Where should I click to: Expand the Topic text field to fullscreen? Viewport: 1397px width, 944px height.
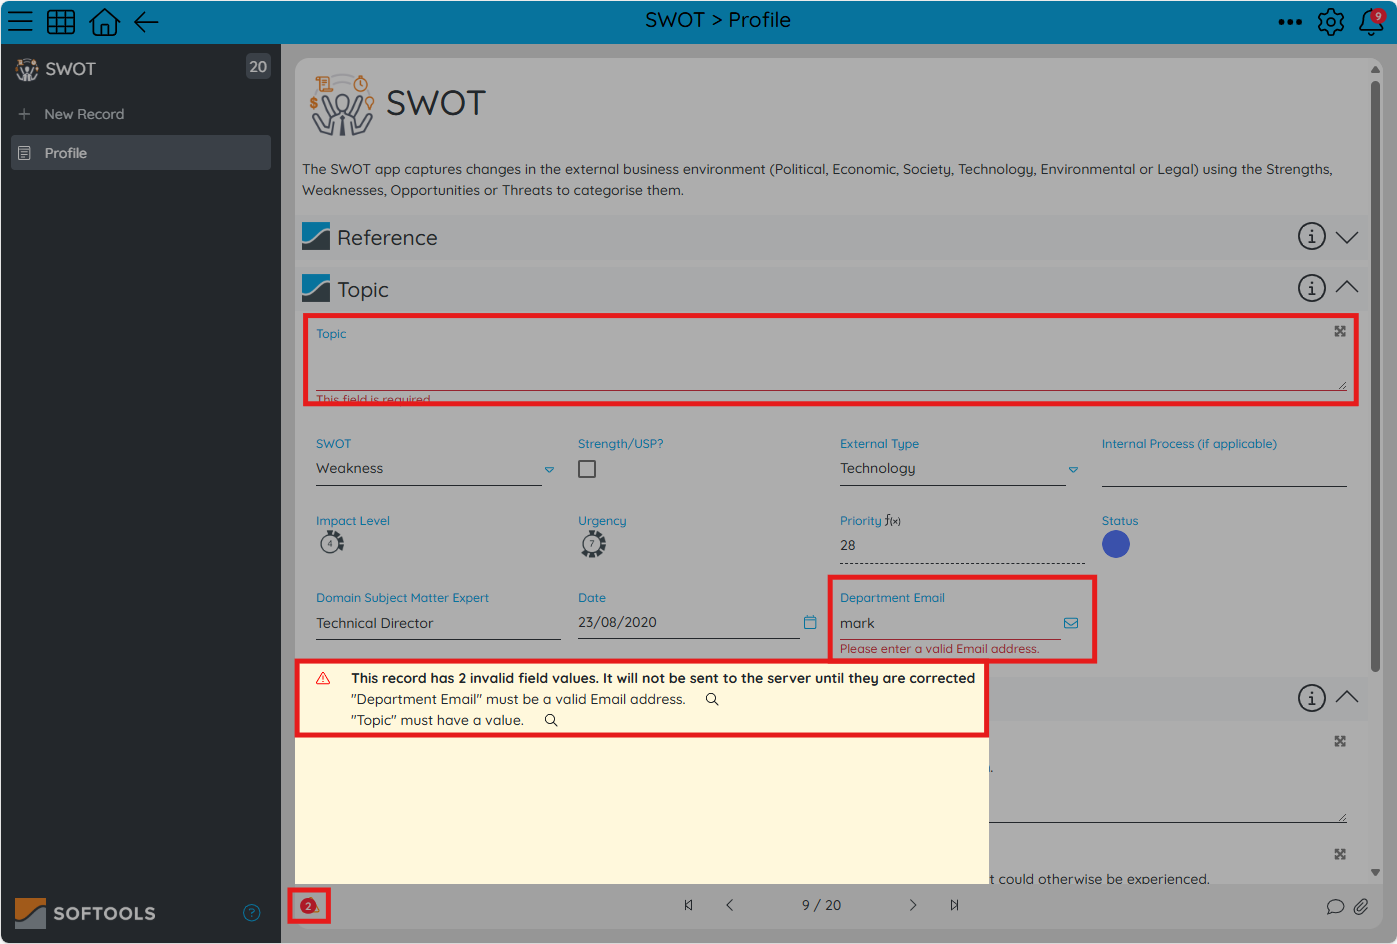click(1340, 331)
